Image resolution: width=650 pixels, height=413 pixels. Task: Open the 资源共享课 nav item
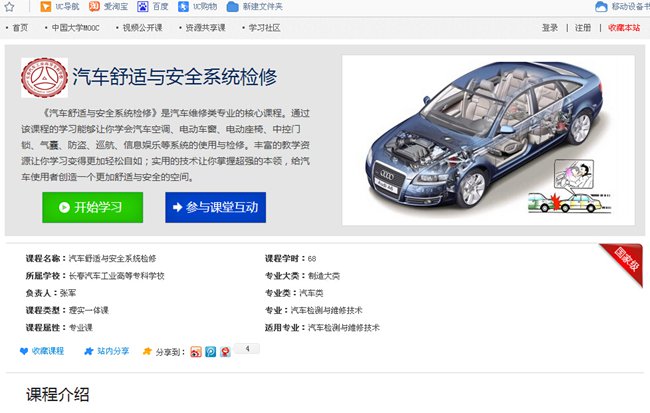click(203, 28)
